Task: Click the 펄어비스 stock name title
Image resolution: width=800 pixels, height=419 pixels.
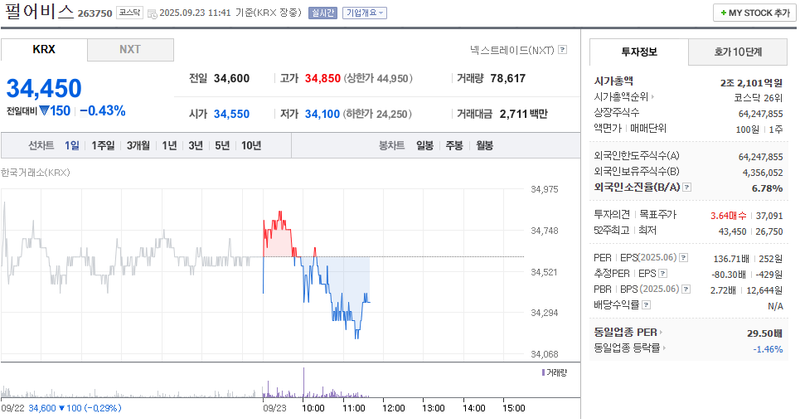Action: (39, 12)
